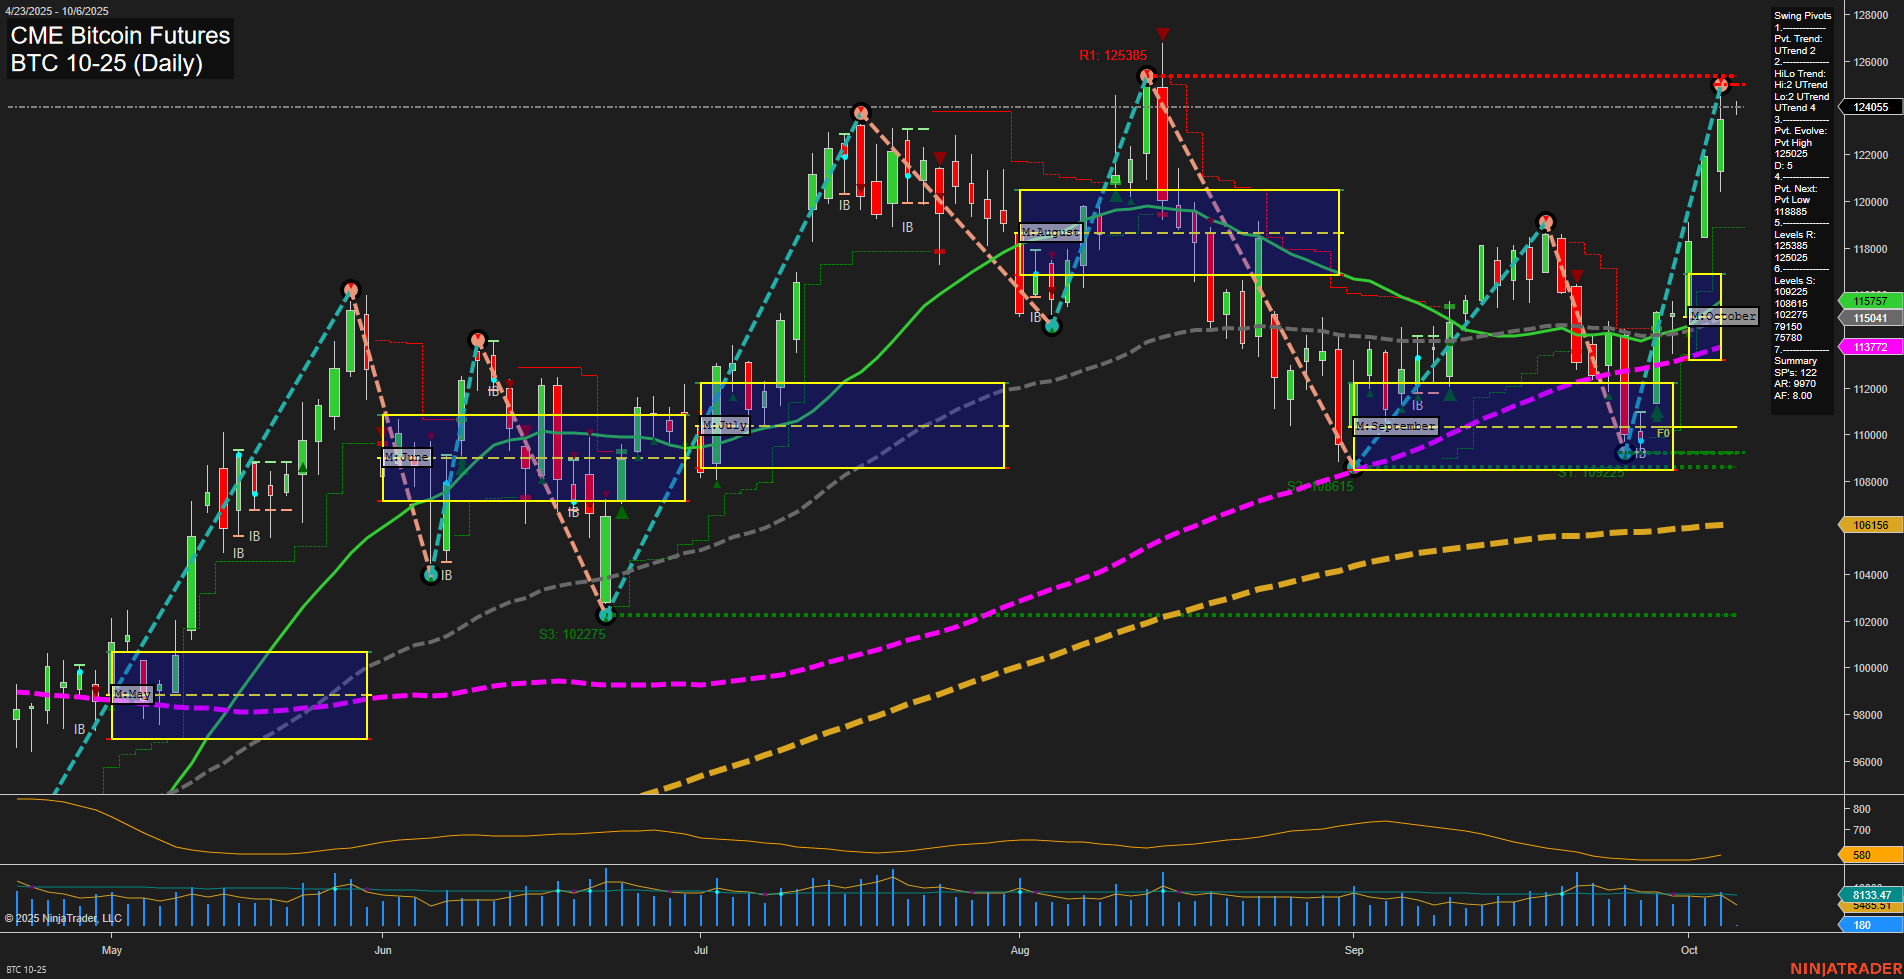Click the M:August monthly range label

click(1050, 232)
